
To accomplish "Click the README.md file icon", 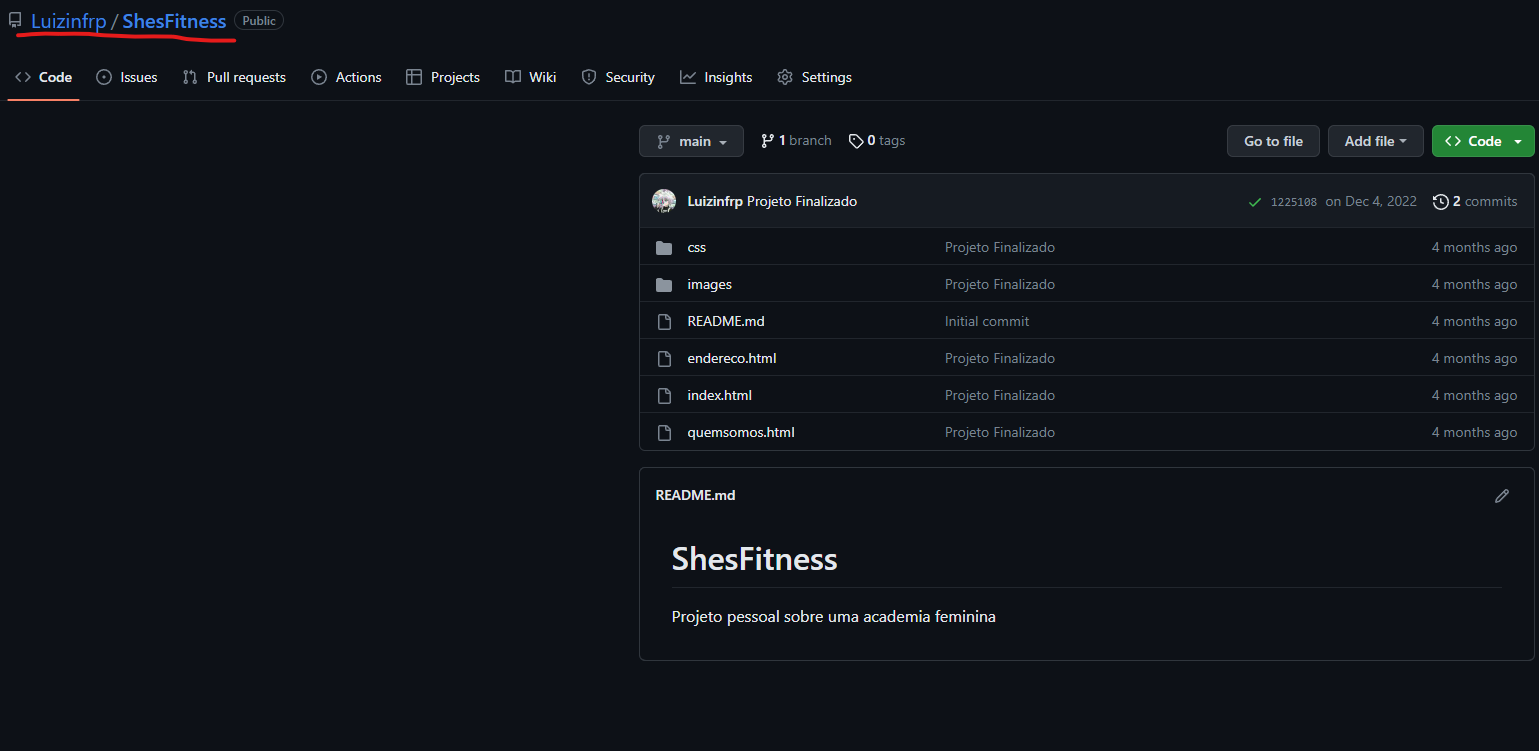I will (664, 322).
